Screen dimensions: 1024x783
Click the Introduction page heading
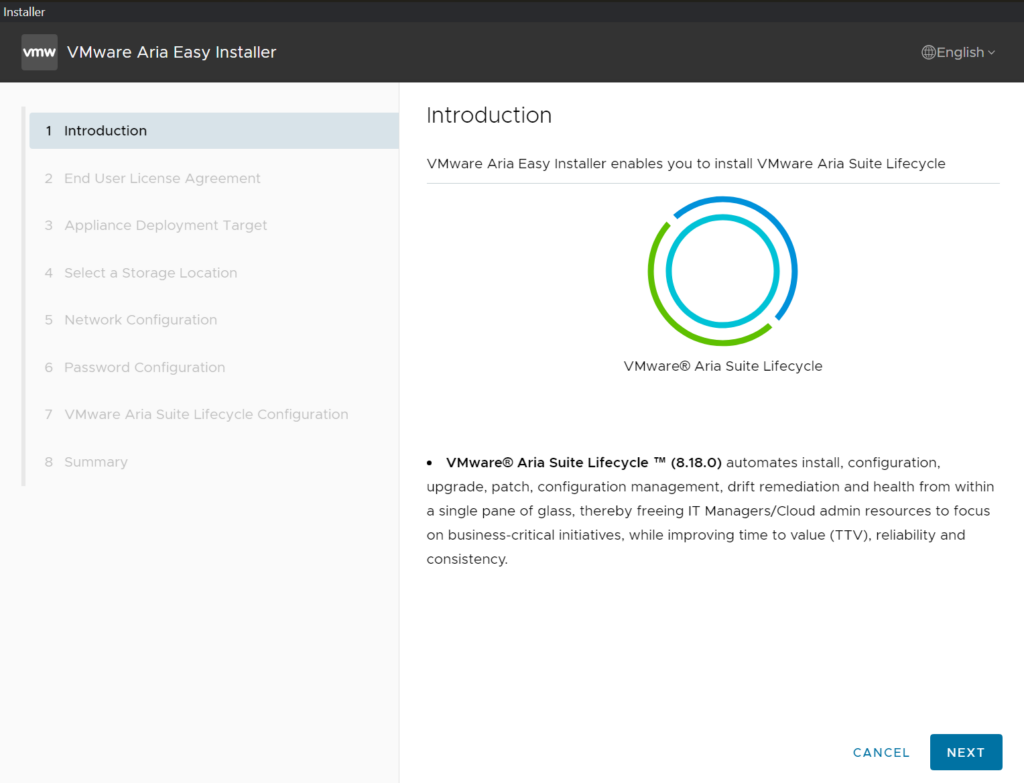pos(489,116)
